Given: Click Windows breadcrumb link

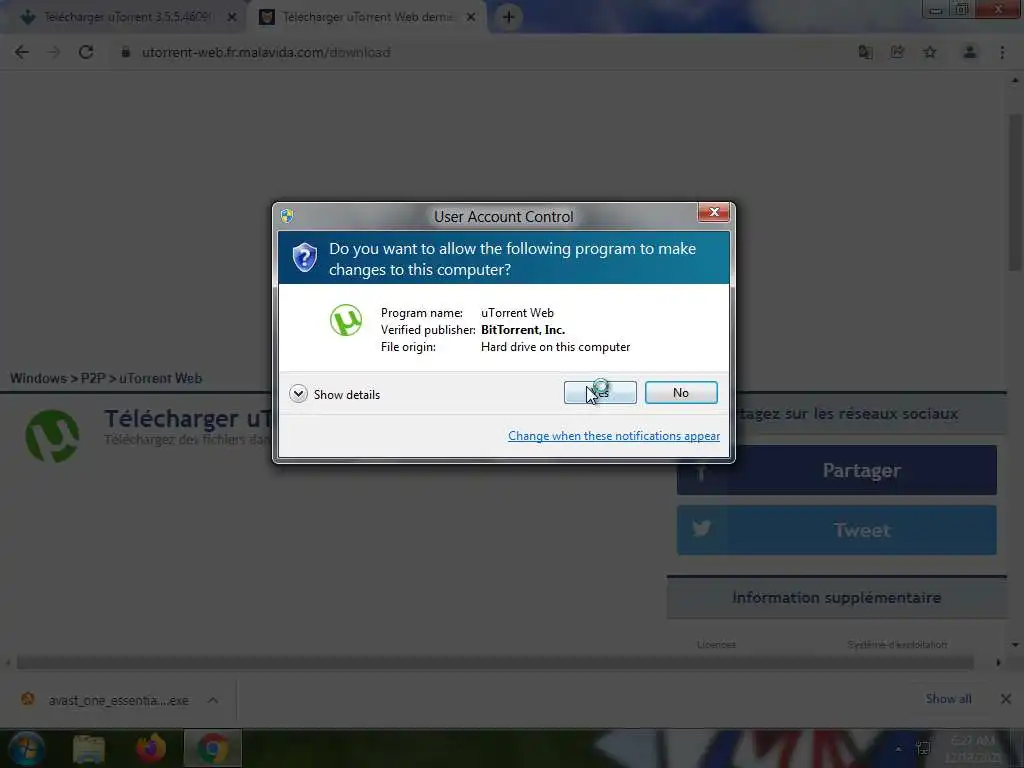Looking at the screenshot, I should pyautogui.click(x=39, y=378).
